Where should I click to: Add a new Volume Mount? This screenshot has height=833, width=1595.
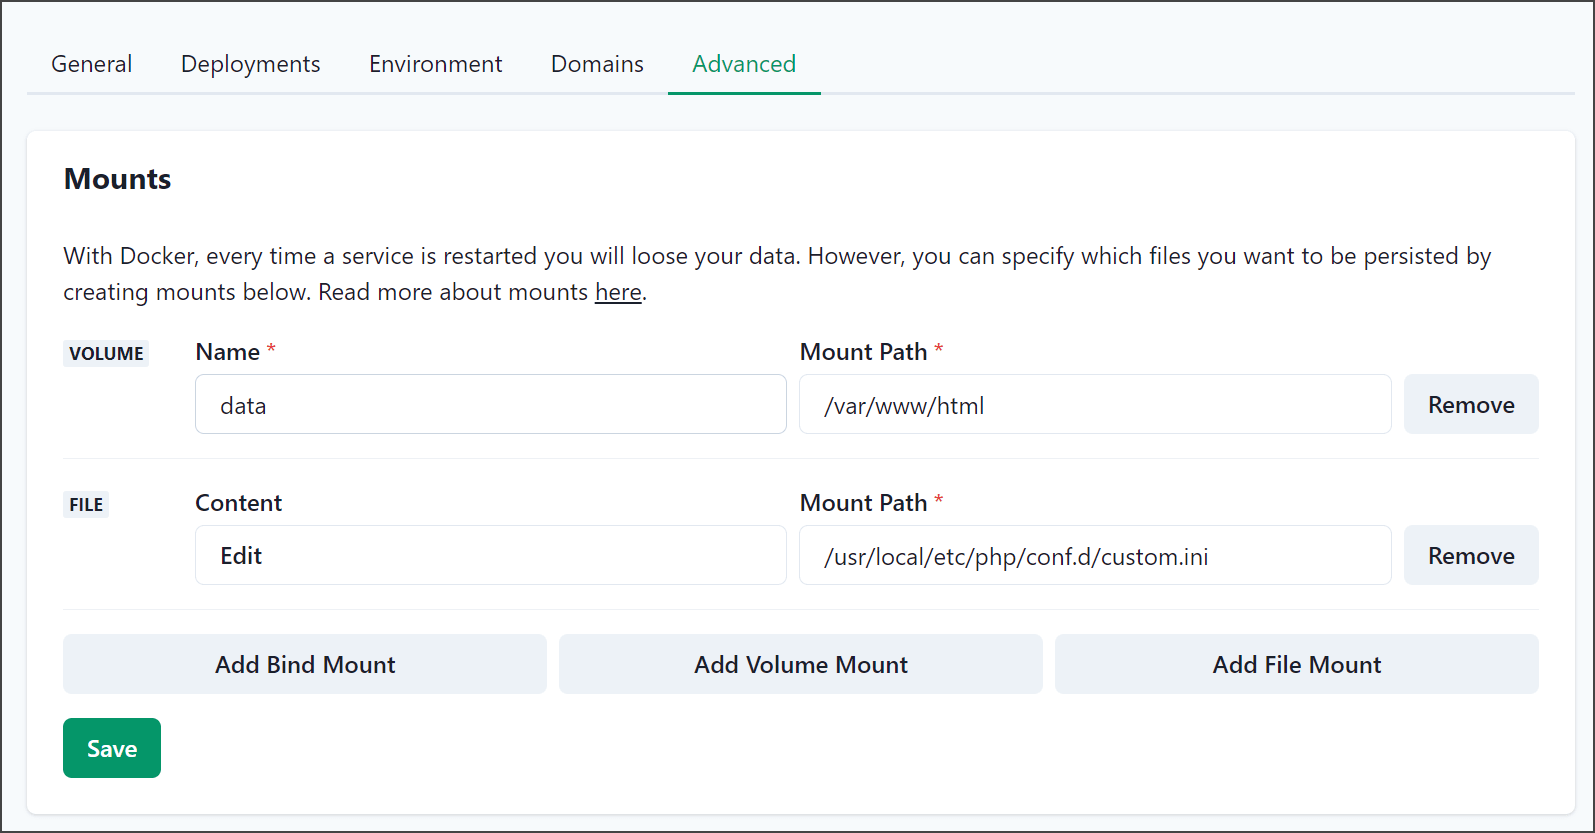pyautogui.click(x=801, y=664)
